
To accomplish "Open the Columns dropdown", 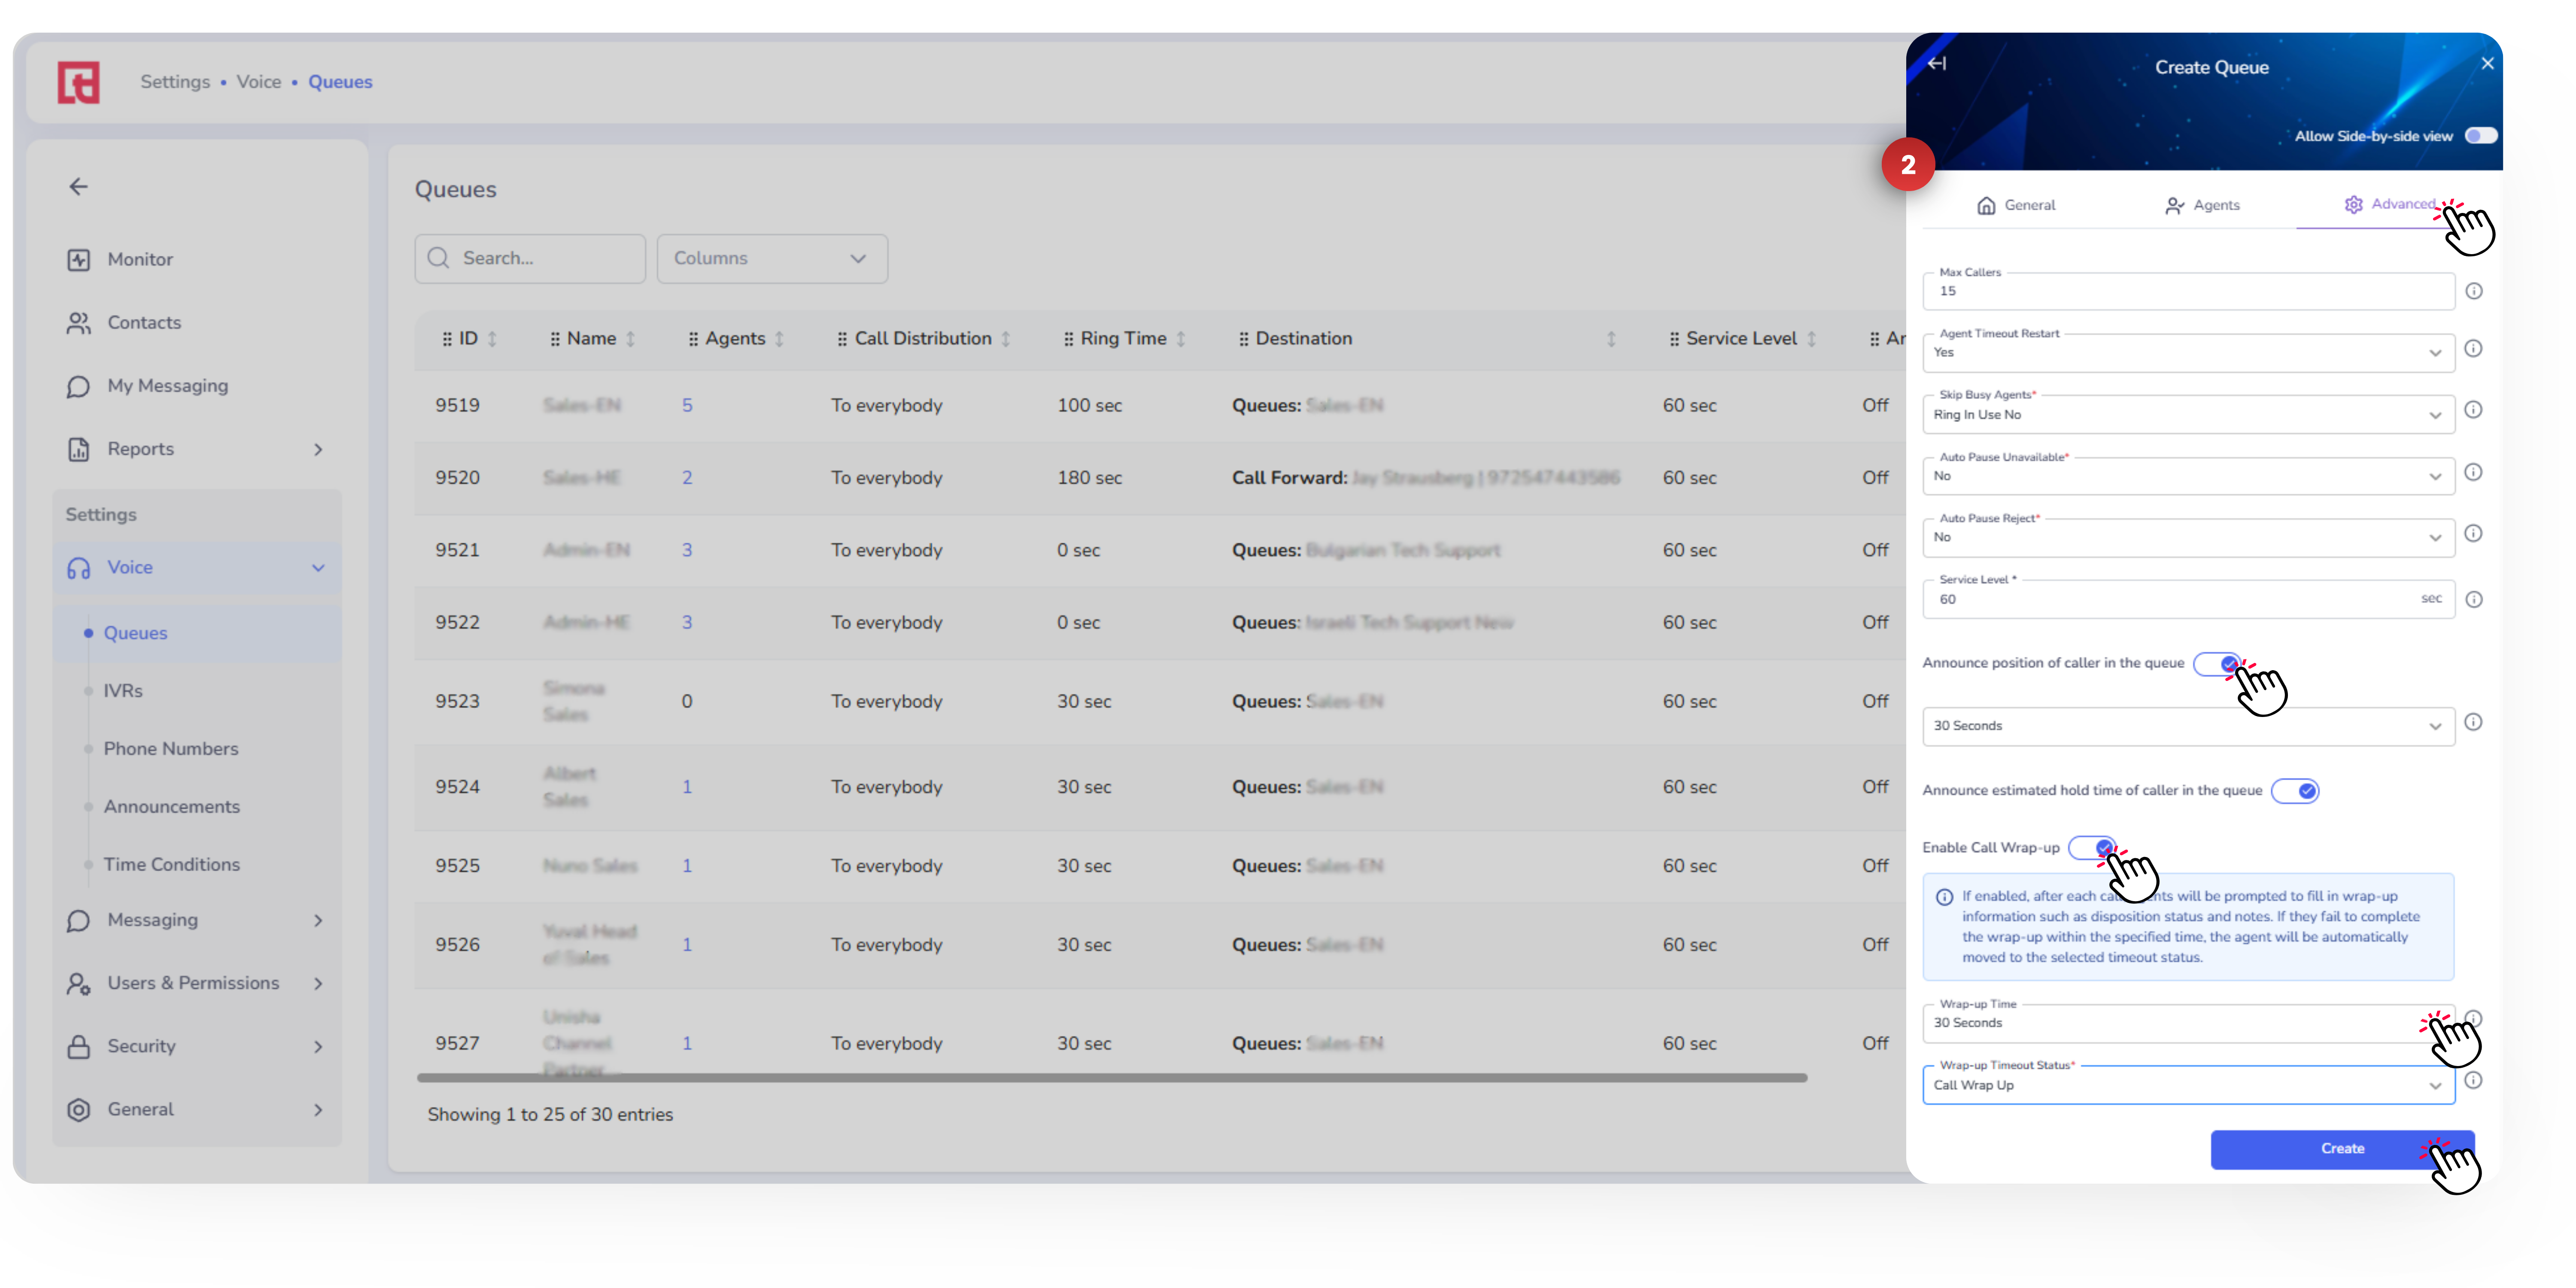I will 771,259.
